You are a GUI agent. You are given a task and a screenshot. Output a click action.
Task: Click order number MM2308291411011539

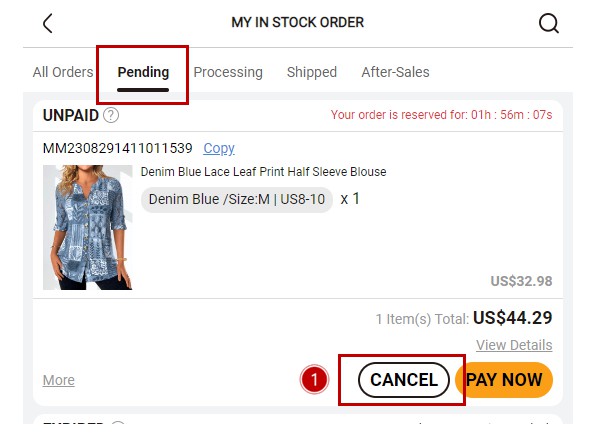[117, 148]
